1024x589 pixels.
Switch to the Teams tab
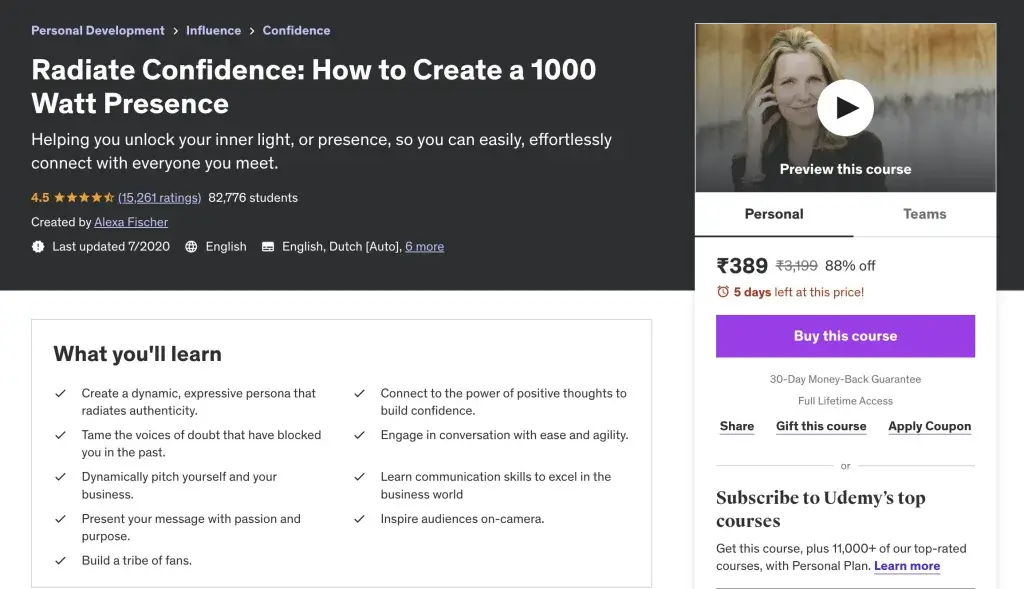[x=924, y=214]
